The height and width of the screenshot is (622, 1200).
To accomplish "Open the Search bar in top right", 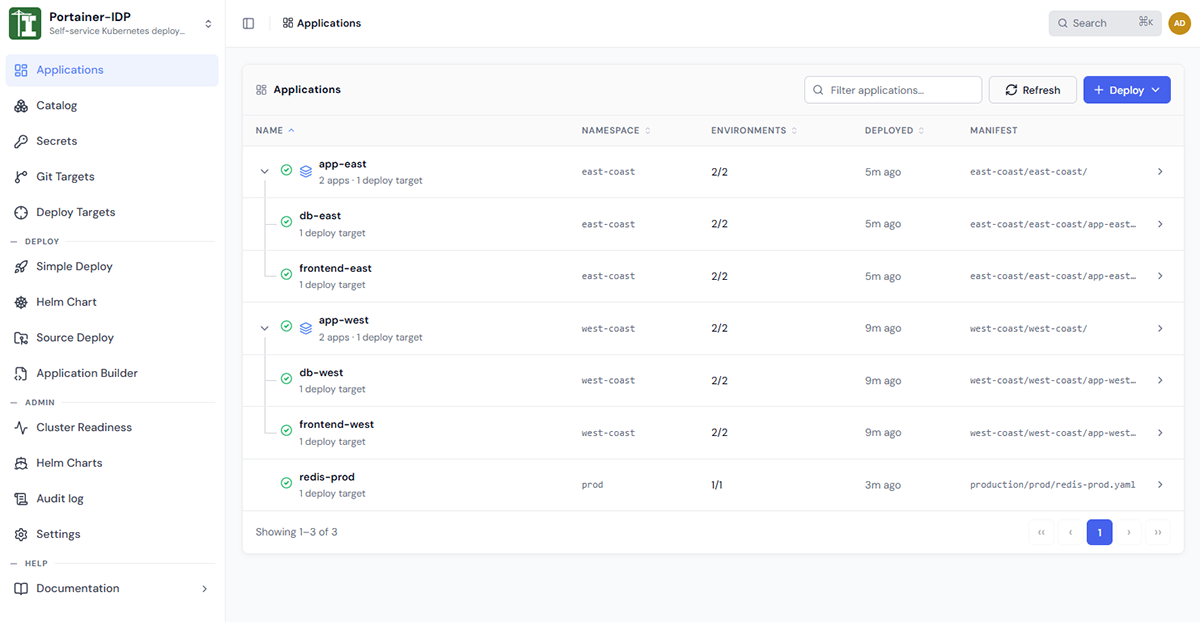I will tap(1105, 23).
